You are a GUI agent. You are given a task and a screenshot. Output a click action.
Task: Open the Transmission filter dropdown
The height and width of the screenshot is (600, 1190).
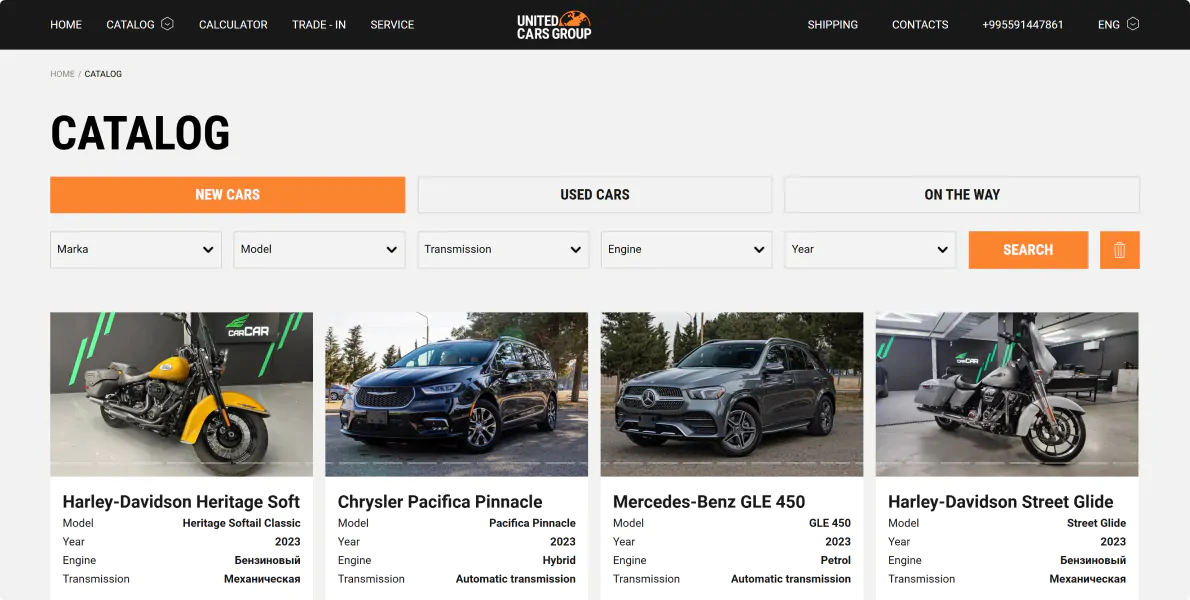coord(503,250)
